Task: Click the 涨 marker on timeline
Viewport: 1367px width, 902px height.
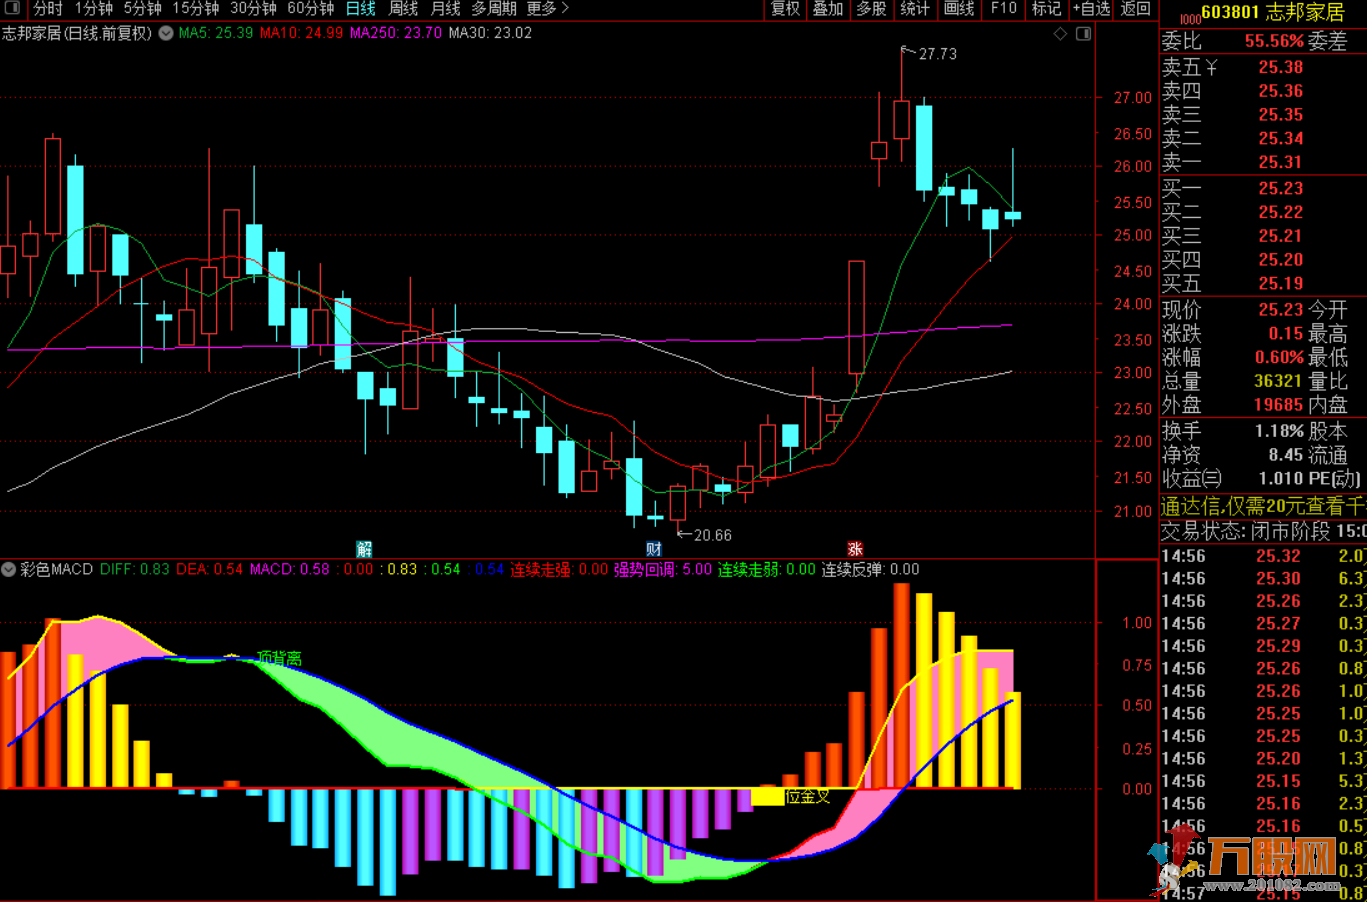Action: tap(855, 549)
